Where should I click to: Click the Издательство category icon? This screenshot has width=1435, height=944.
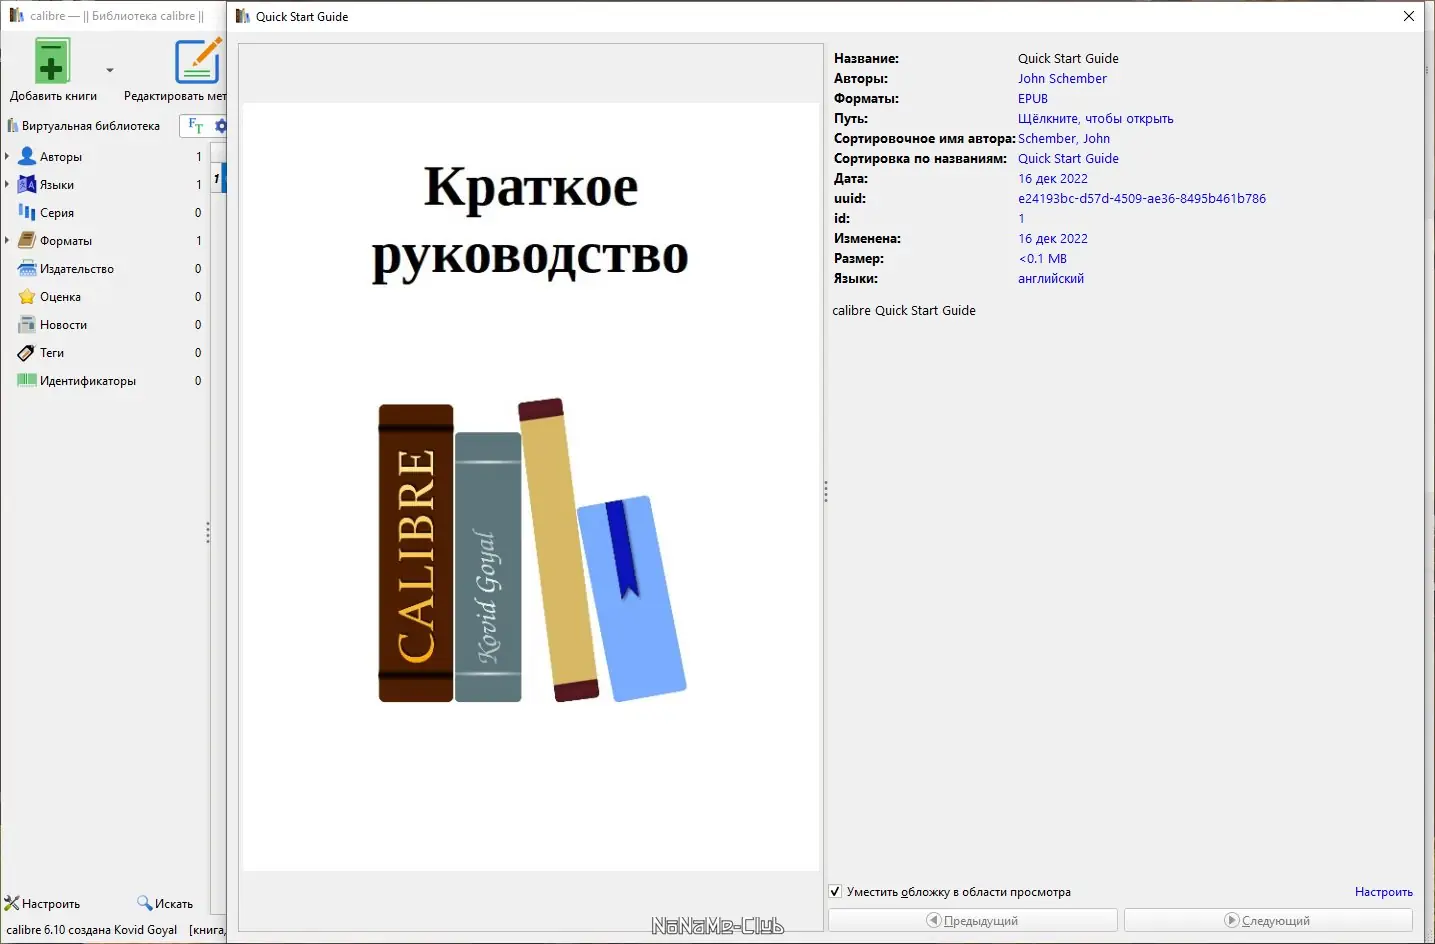(27, 268)
